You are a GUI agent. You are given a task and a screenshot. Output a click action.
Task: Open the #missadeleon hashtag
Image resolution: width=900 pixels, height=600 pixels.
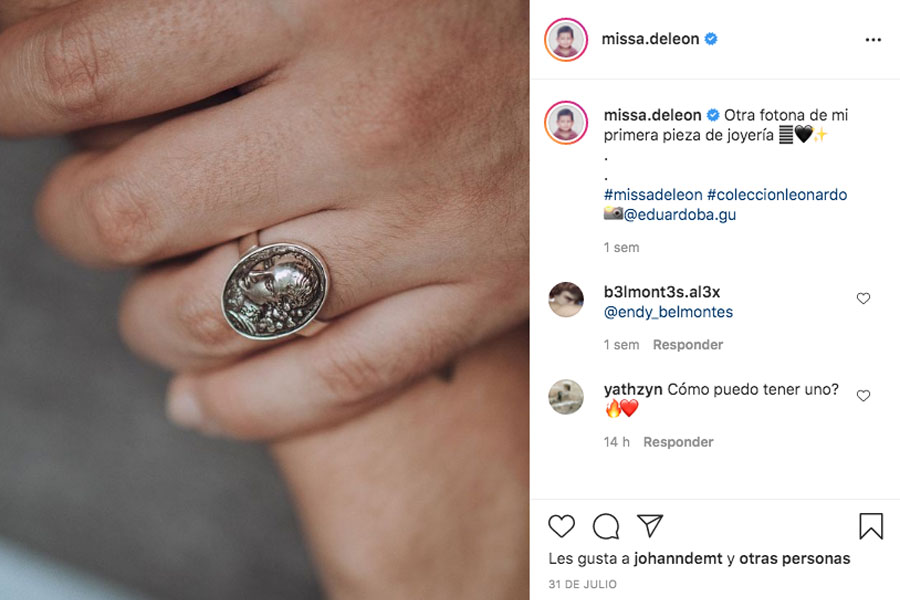click(x=653, y=195)
